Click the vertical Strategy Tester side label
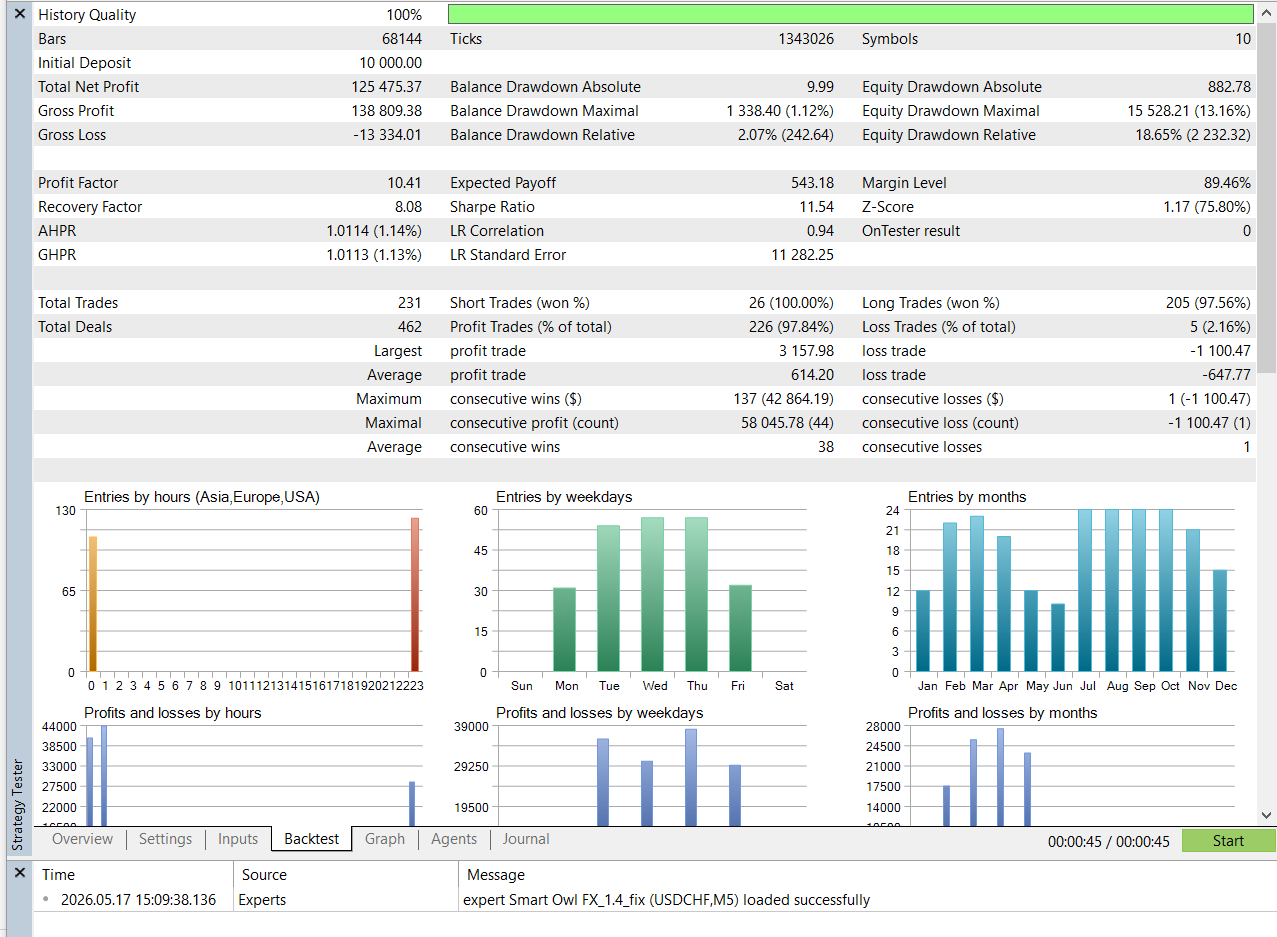1277x937 pixels. click(x=17, y=806)
